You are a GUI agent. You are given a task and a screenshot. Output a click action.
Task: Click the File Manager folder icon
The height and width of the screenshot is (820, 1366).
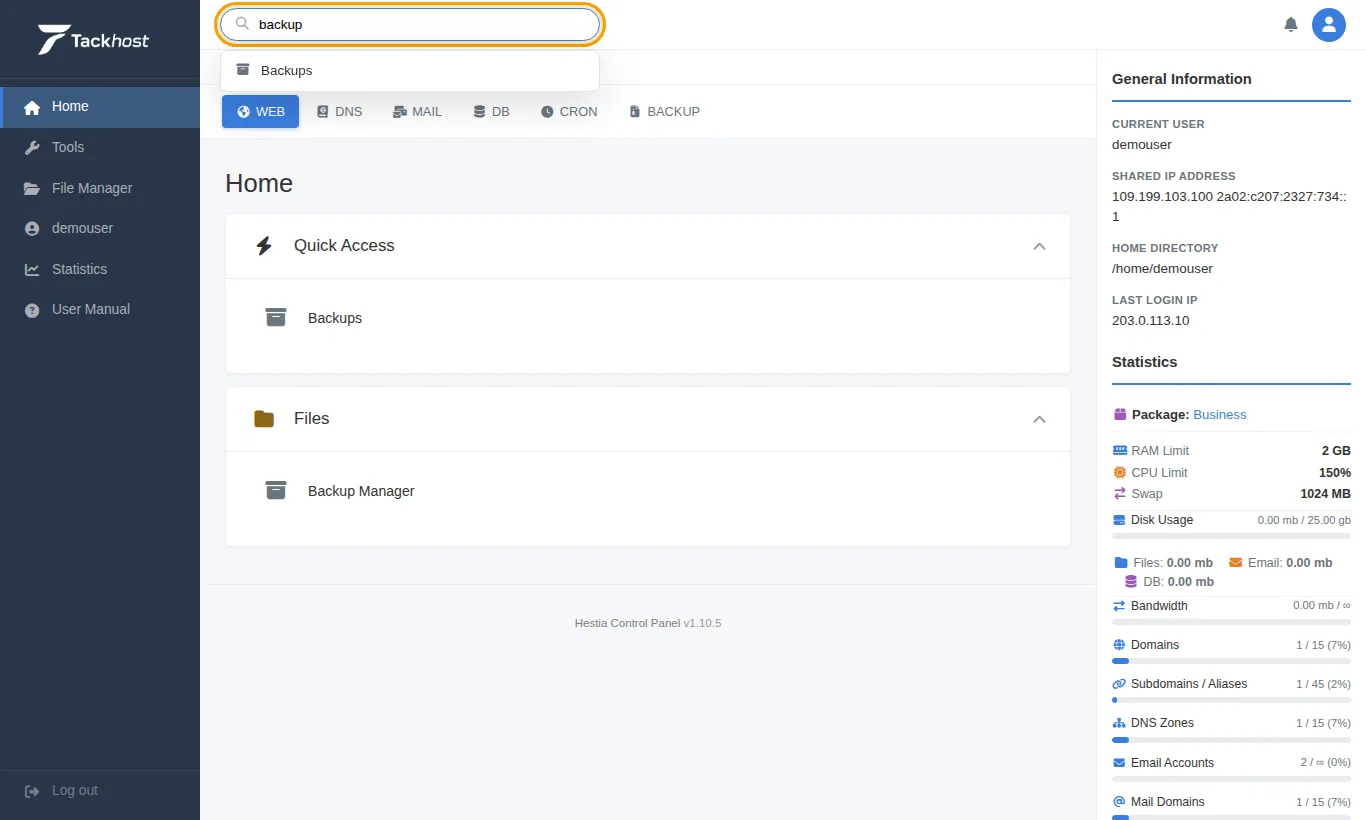coord(33,188)
